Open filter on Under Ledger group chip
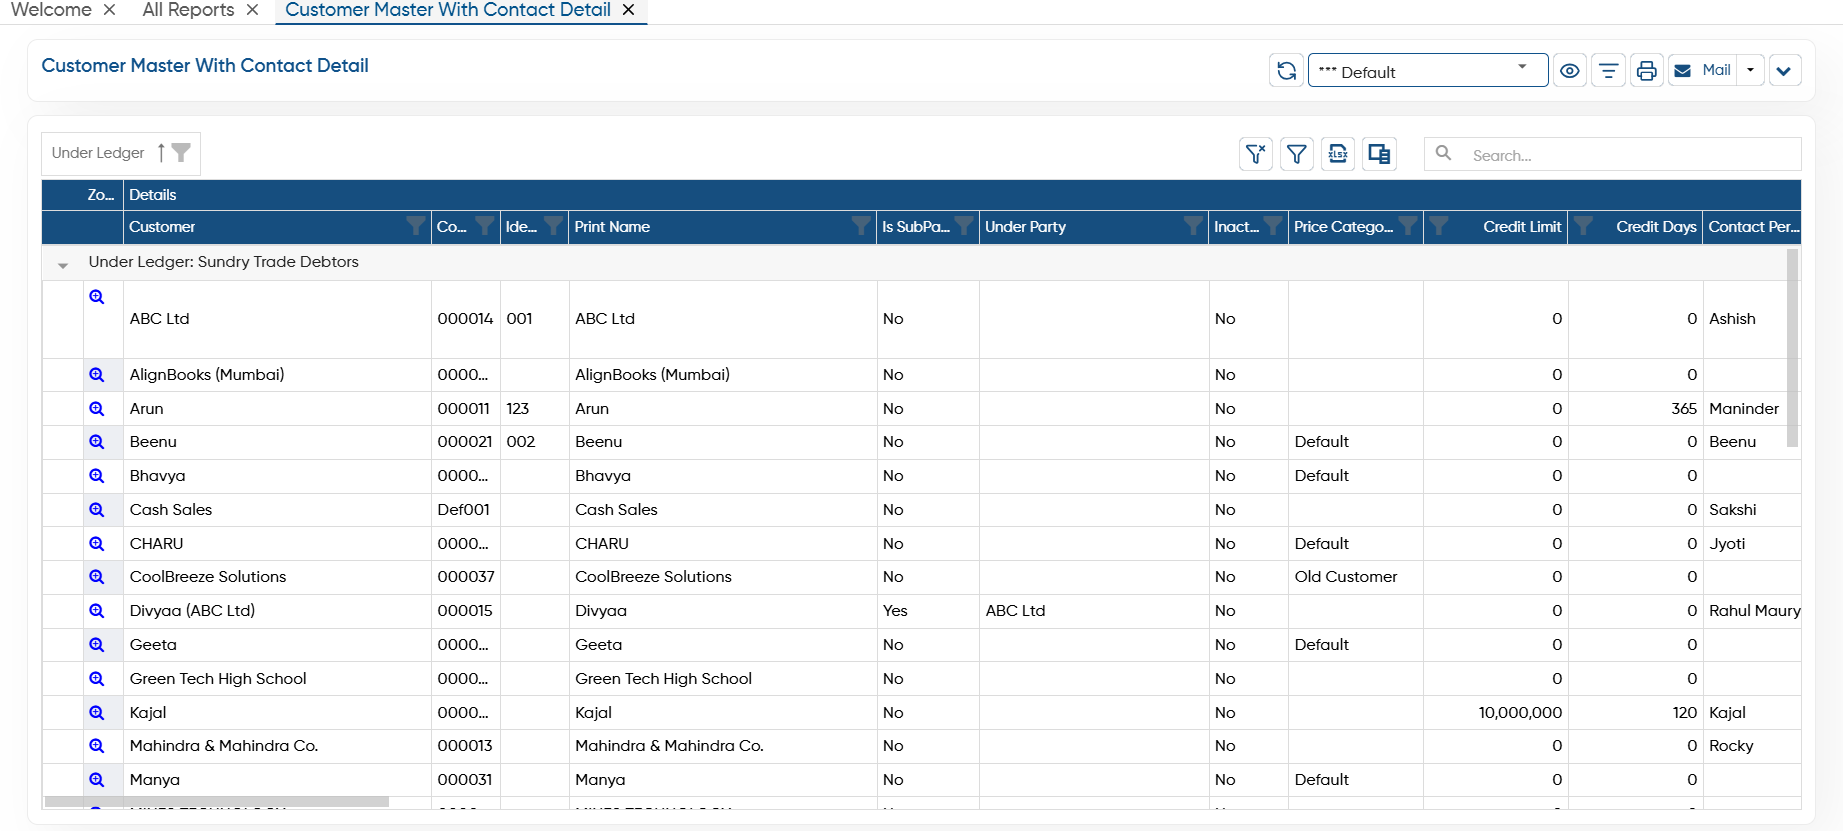Viewport: 1843px width, 831px height. click(x=181, y=152)
